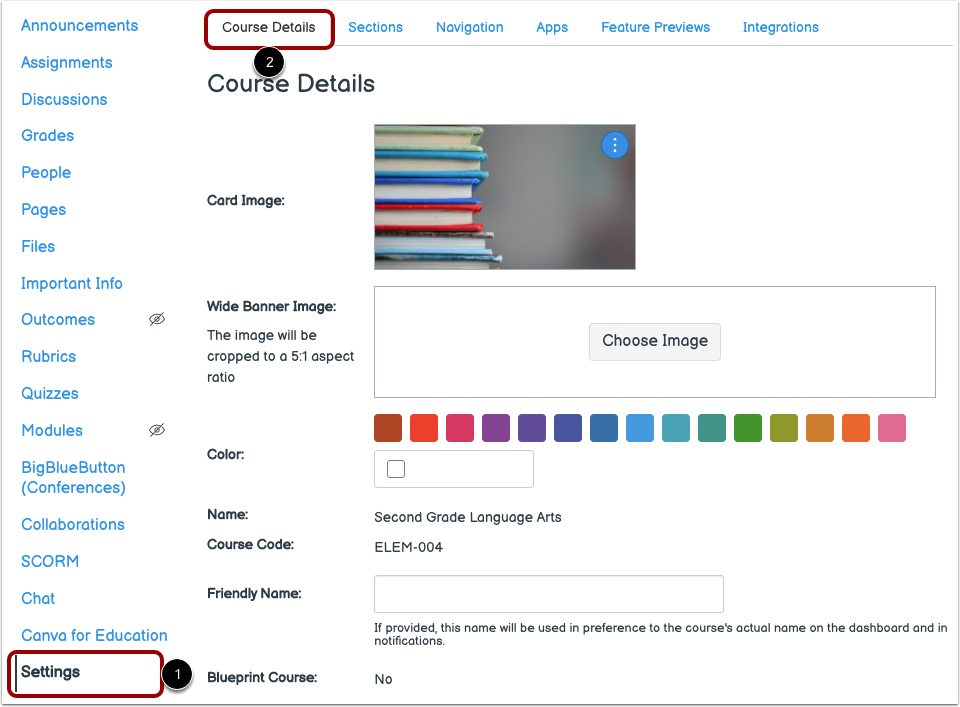960x707 pixels.
Task: Open Canva for Education
Action: [94, 635]
